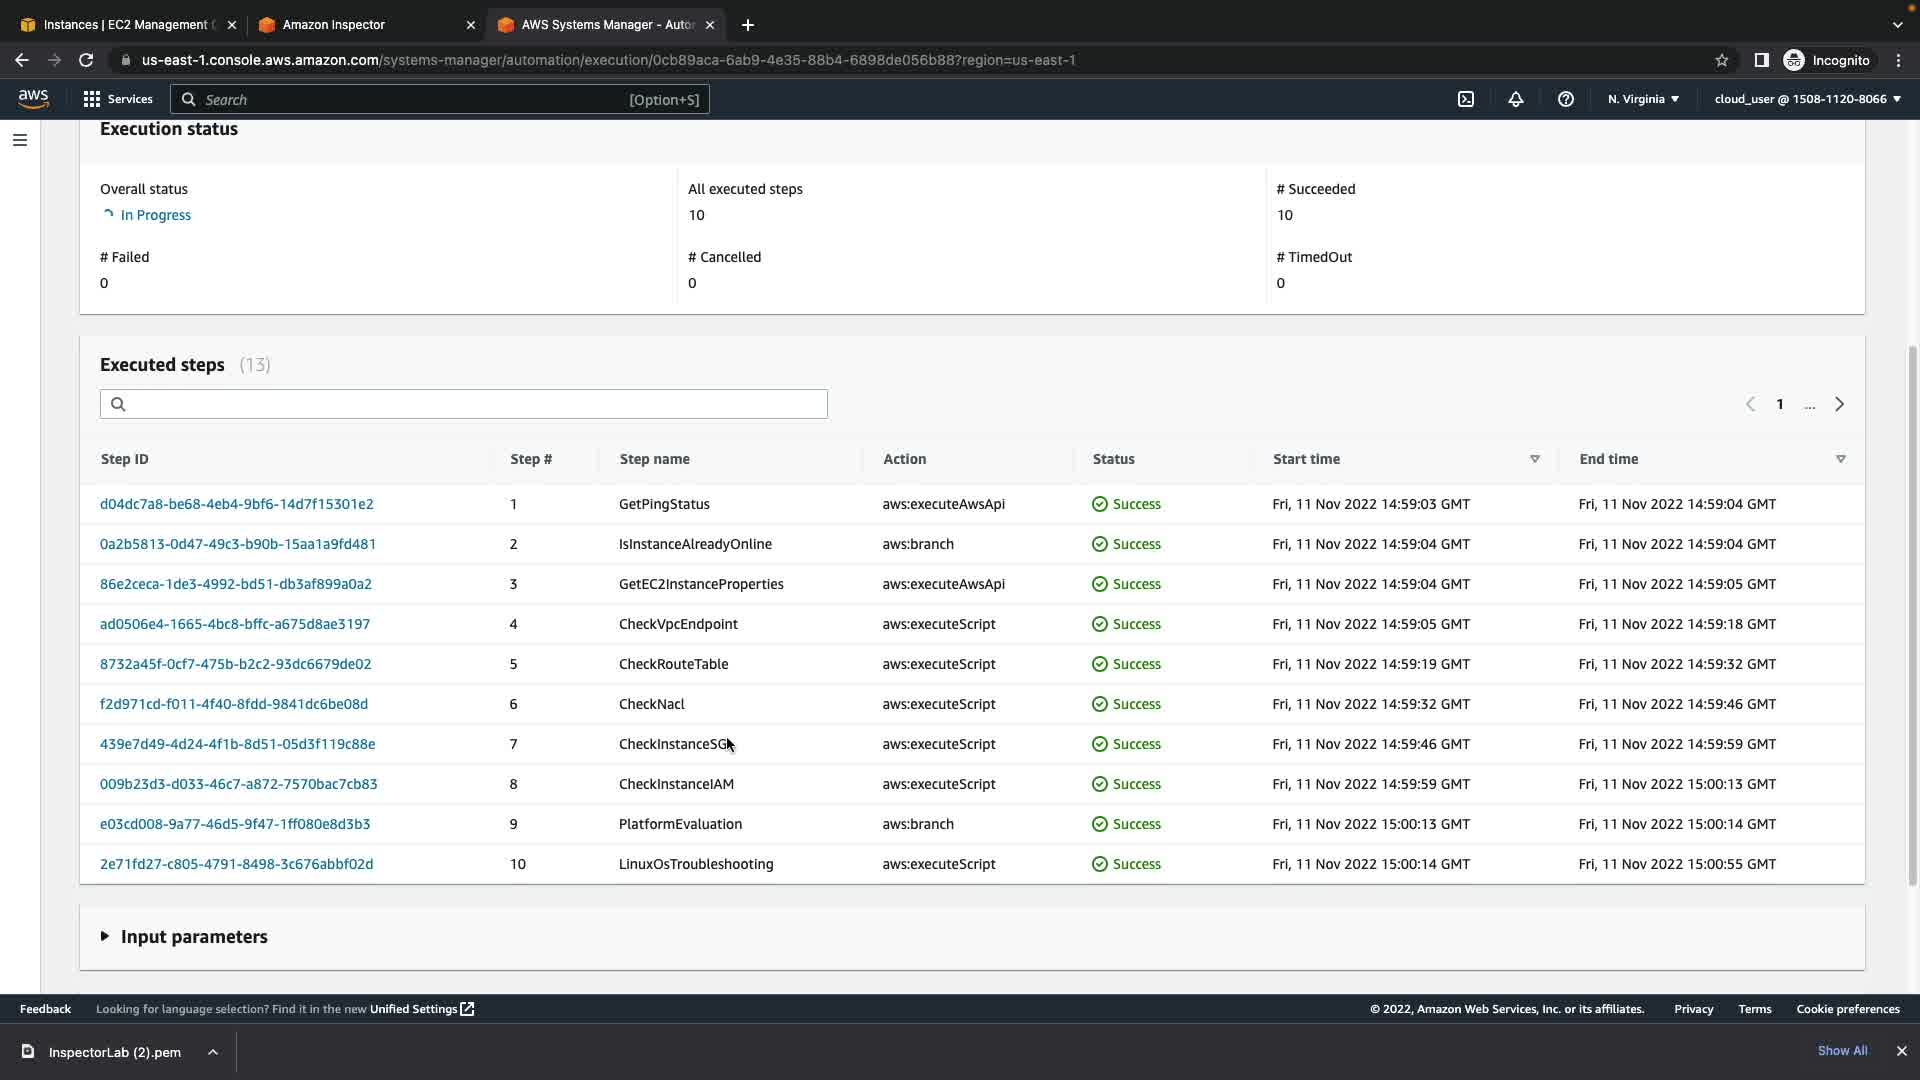
Task: Go to next page of executed steps
Action: coord(1838,404)
